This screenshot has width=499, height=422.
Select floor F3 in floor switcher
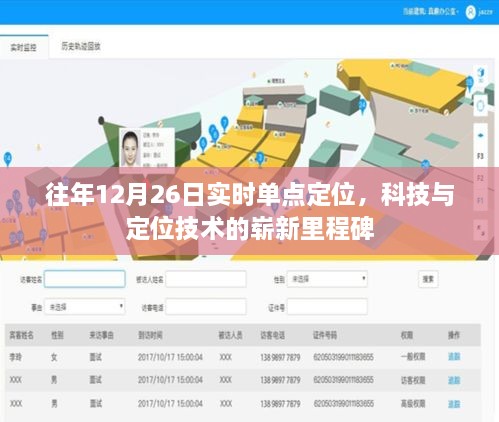[x=480, y=156]
